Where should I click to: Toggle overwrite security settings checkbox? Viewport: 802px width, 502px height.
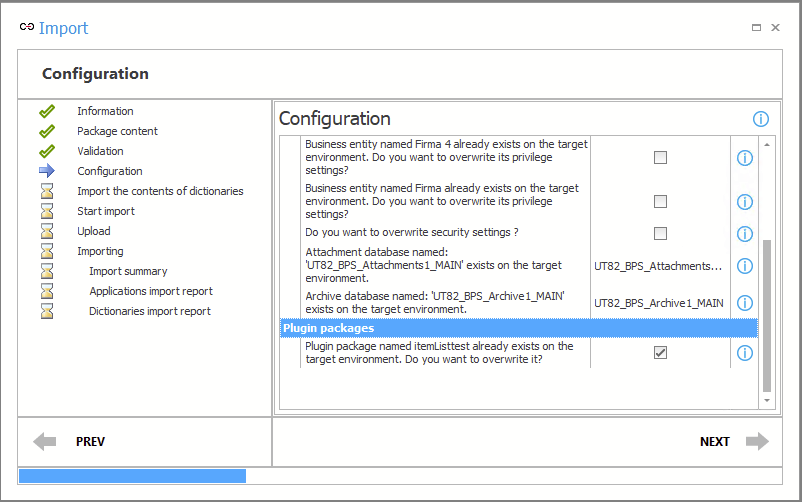[660, 233]
